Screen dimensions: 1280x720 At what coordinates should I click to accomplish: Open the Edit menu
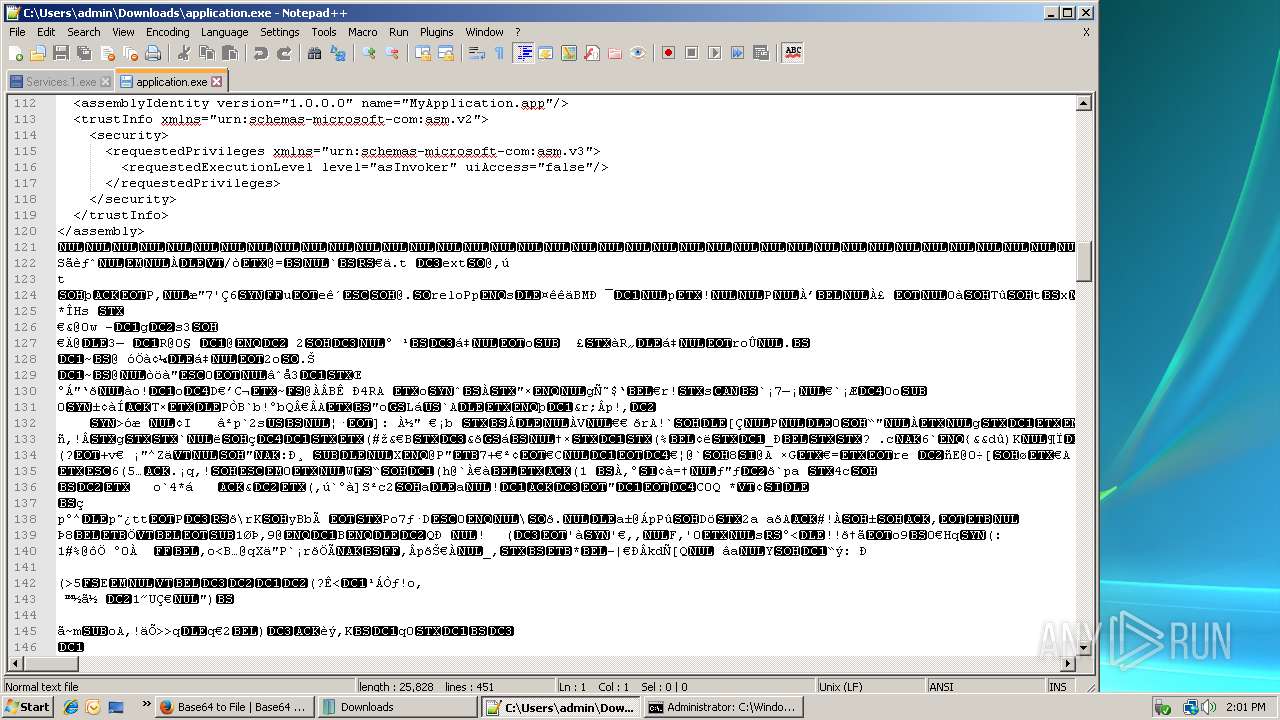click(46, 32)
